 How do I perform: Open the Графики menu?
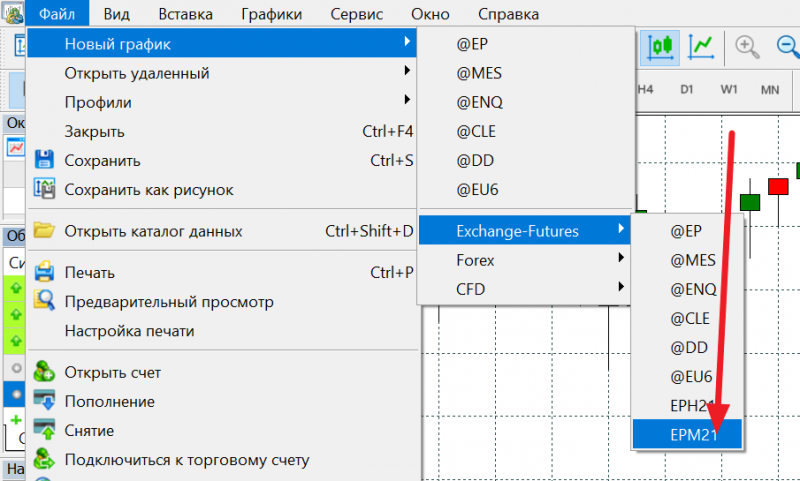(271, 14)
